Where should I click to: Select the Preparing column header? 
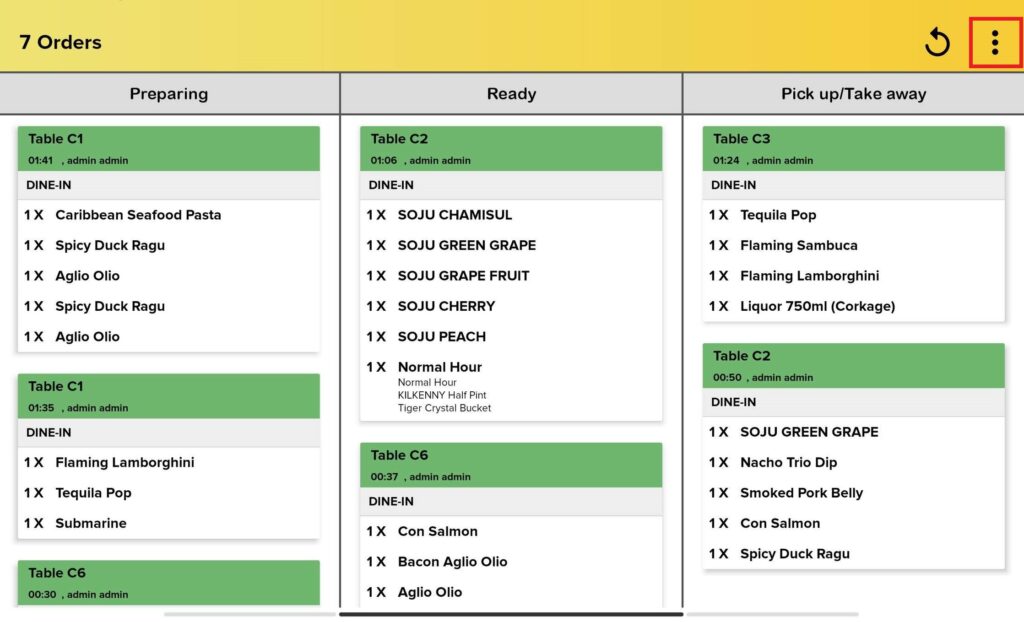coord(169,93)
